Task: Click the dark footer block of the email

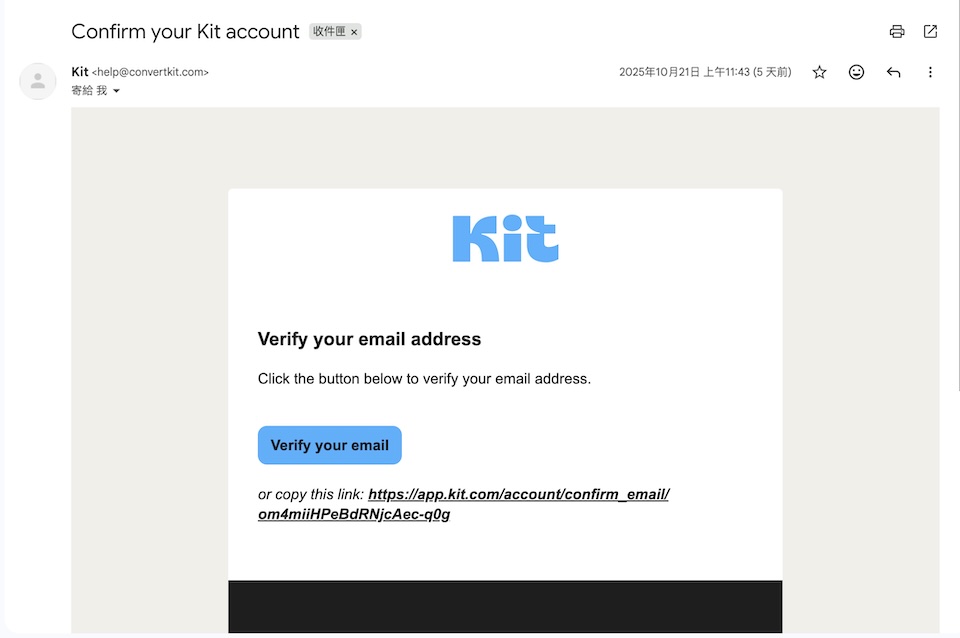Action: point(505,606)
